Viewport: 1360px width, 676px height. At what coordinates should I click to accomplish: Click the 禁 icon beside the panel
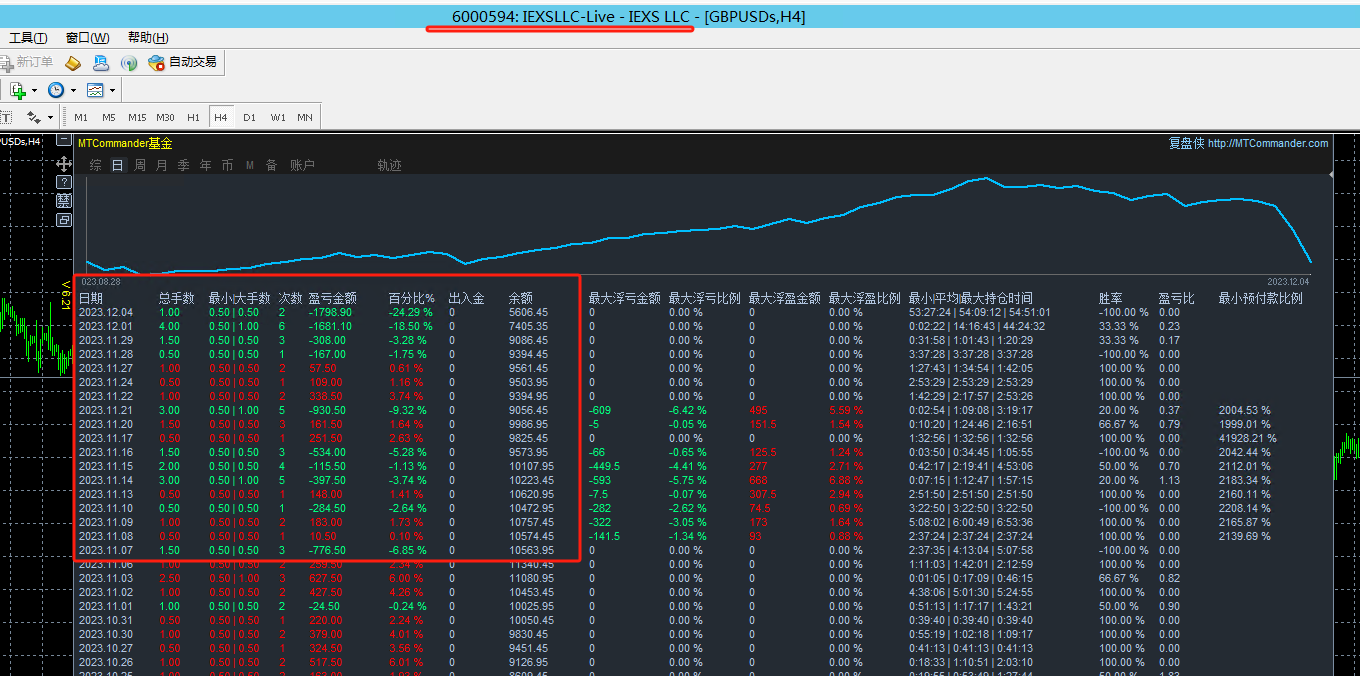[64, 201]
